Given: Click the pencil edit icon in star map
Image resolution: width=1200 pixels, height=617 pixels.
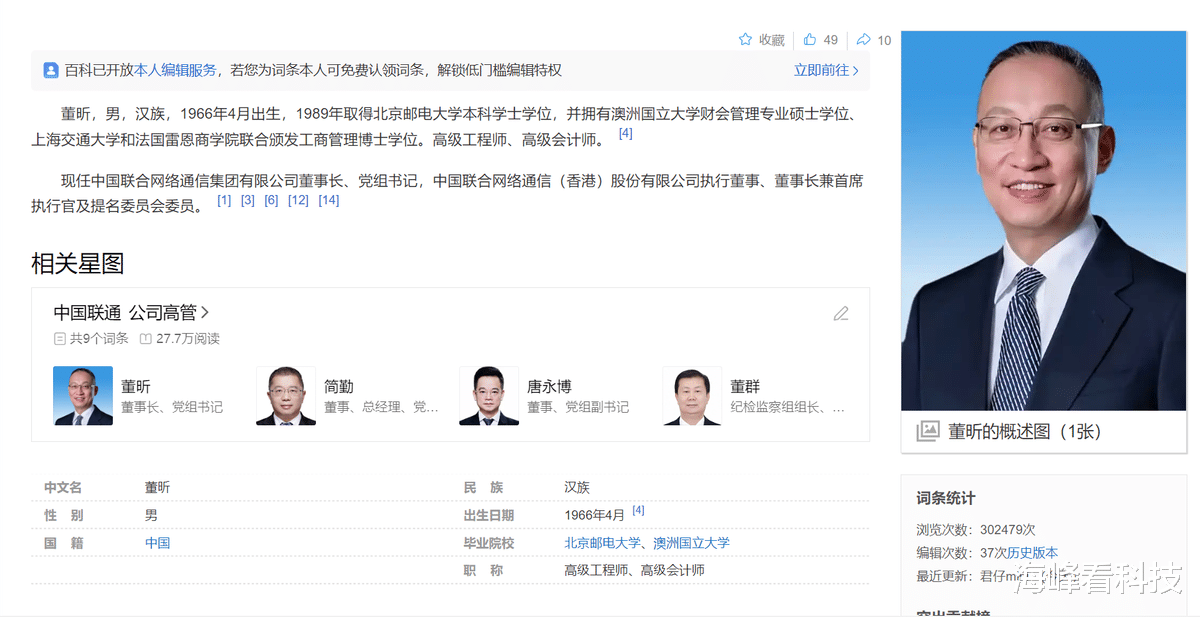Looking at the screenshot, I should (x=841, y=314).
